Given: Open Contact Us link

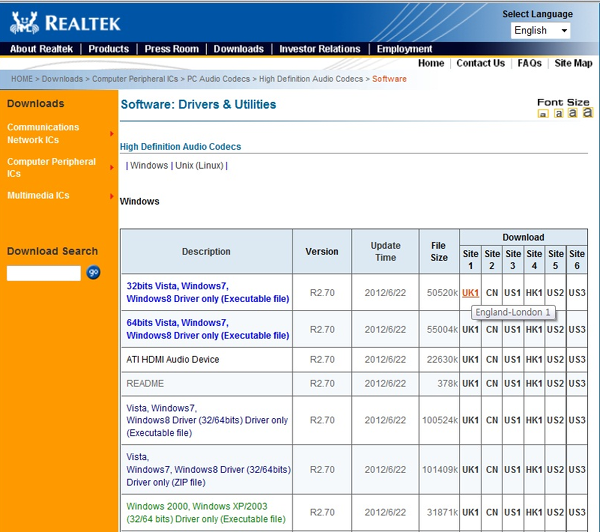Looking at the screenshot, I should (481, 63).
